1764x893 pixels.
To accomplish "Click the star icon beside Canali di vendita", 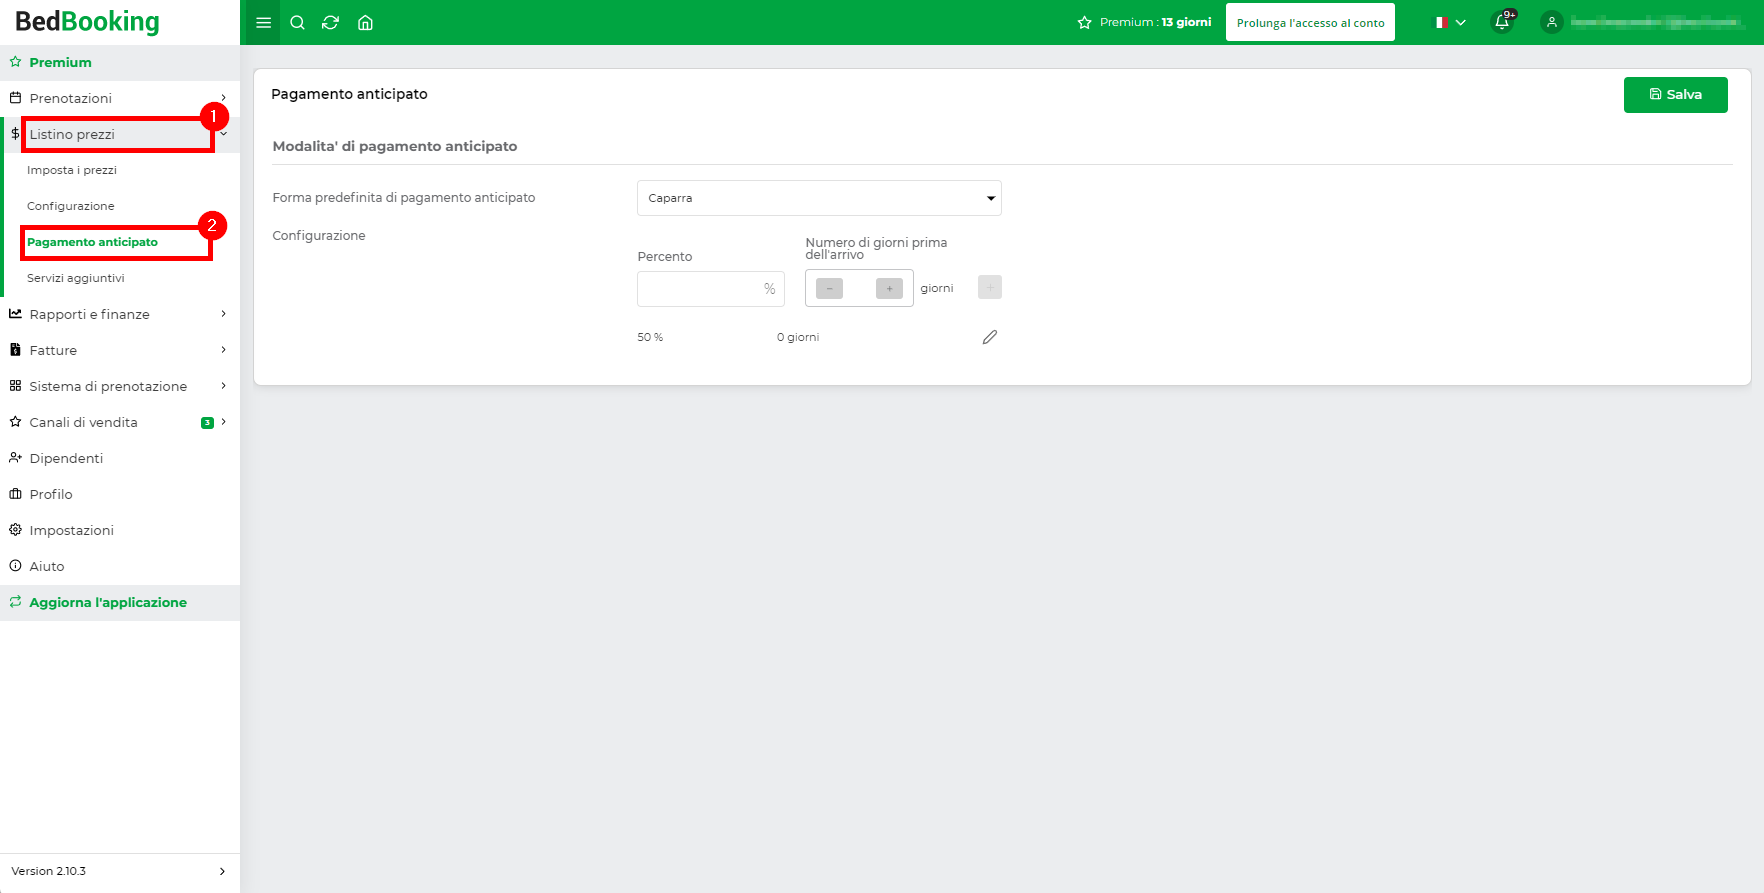I will click(15, 422).
